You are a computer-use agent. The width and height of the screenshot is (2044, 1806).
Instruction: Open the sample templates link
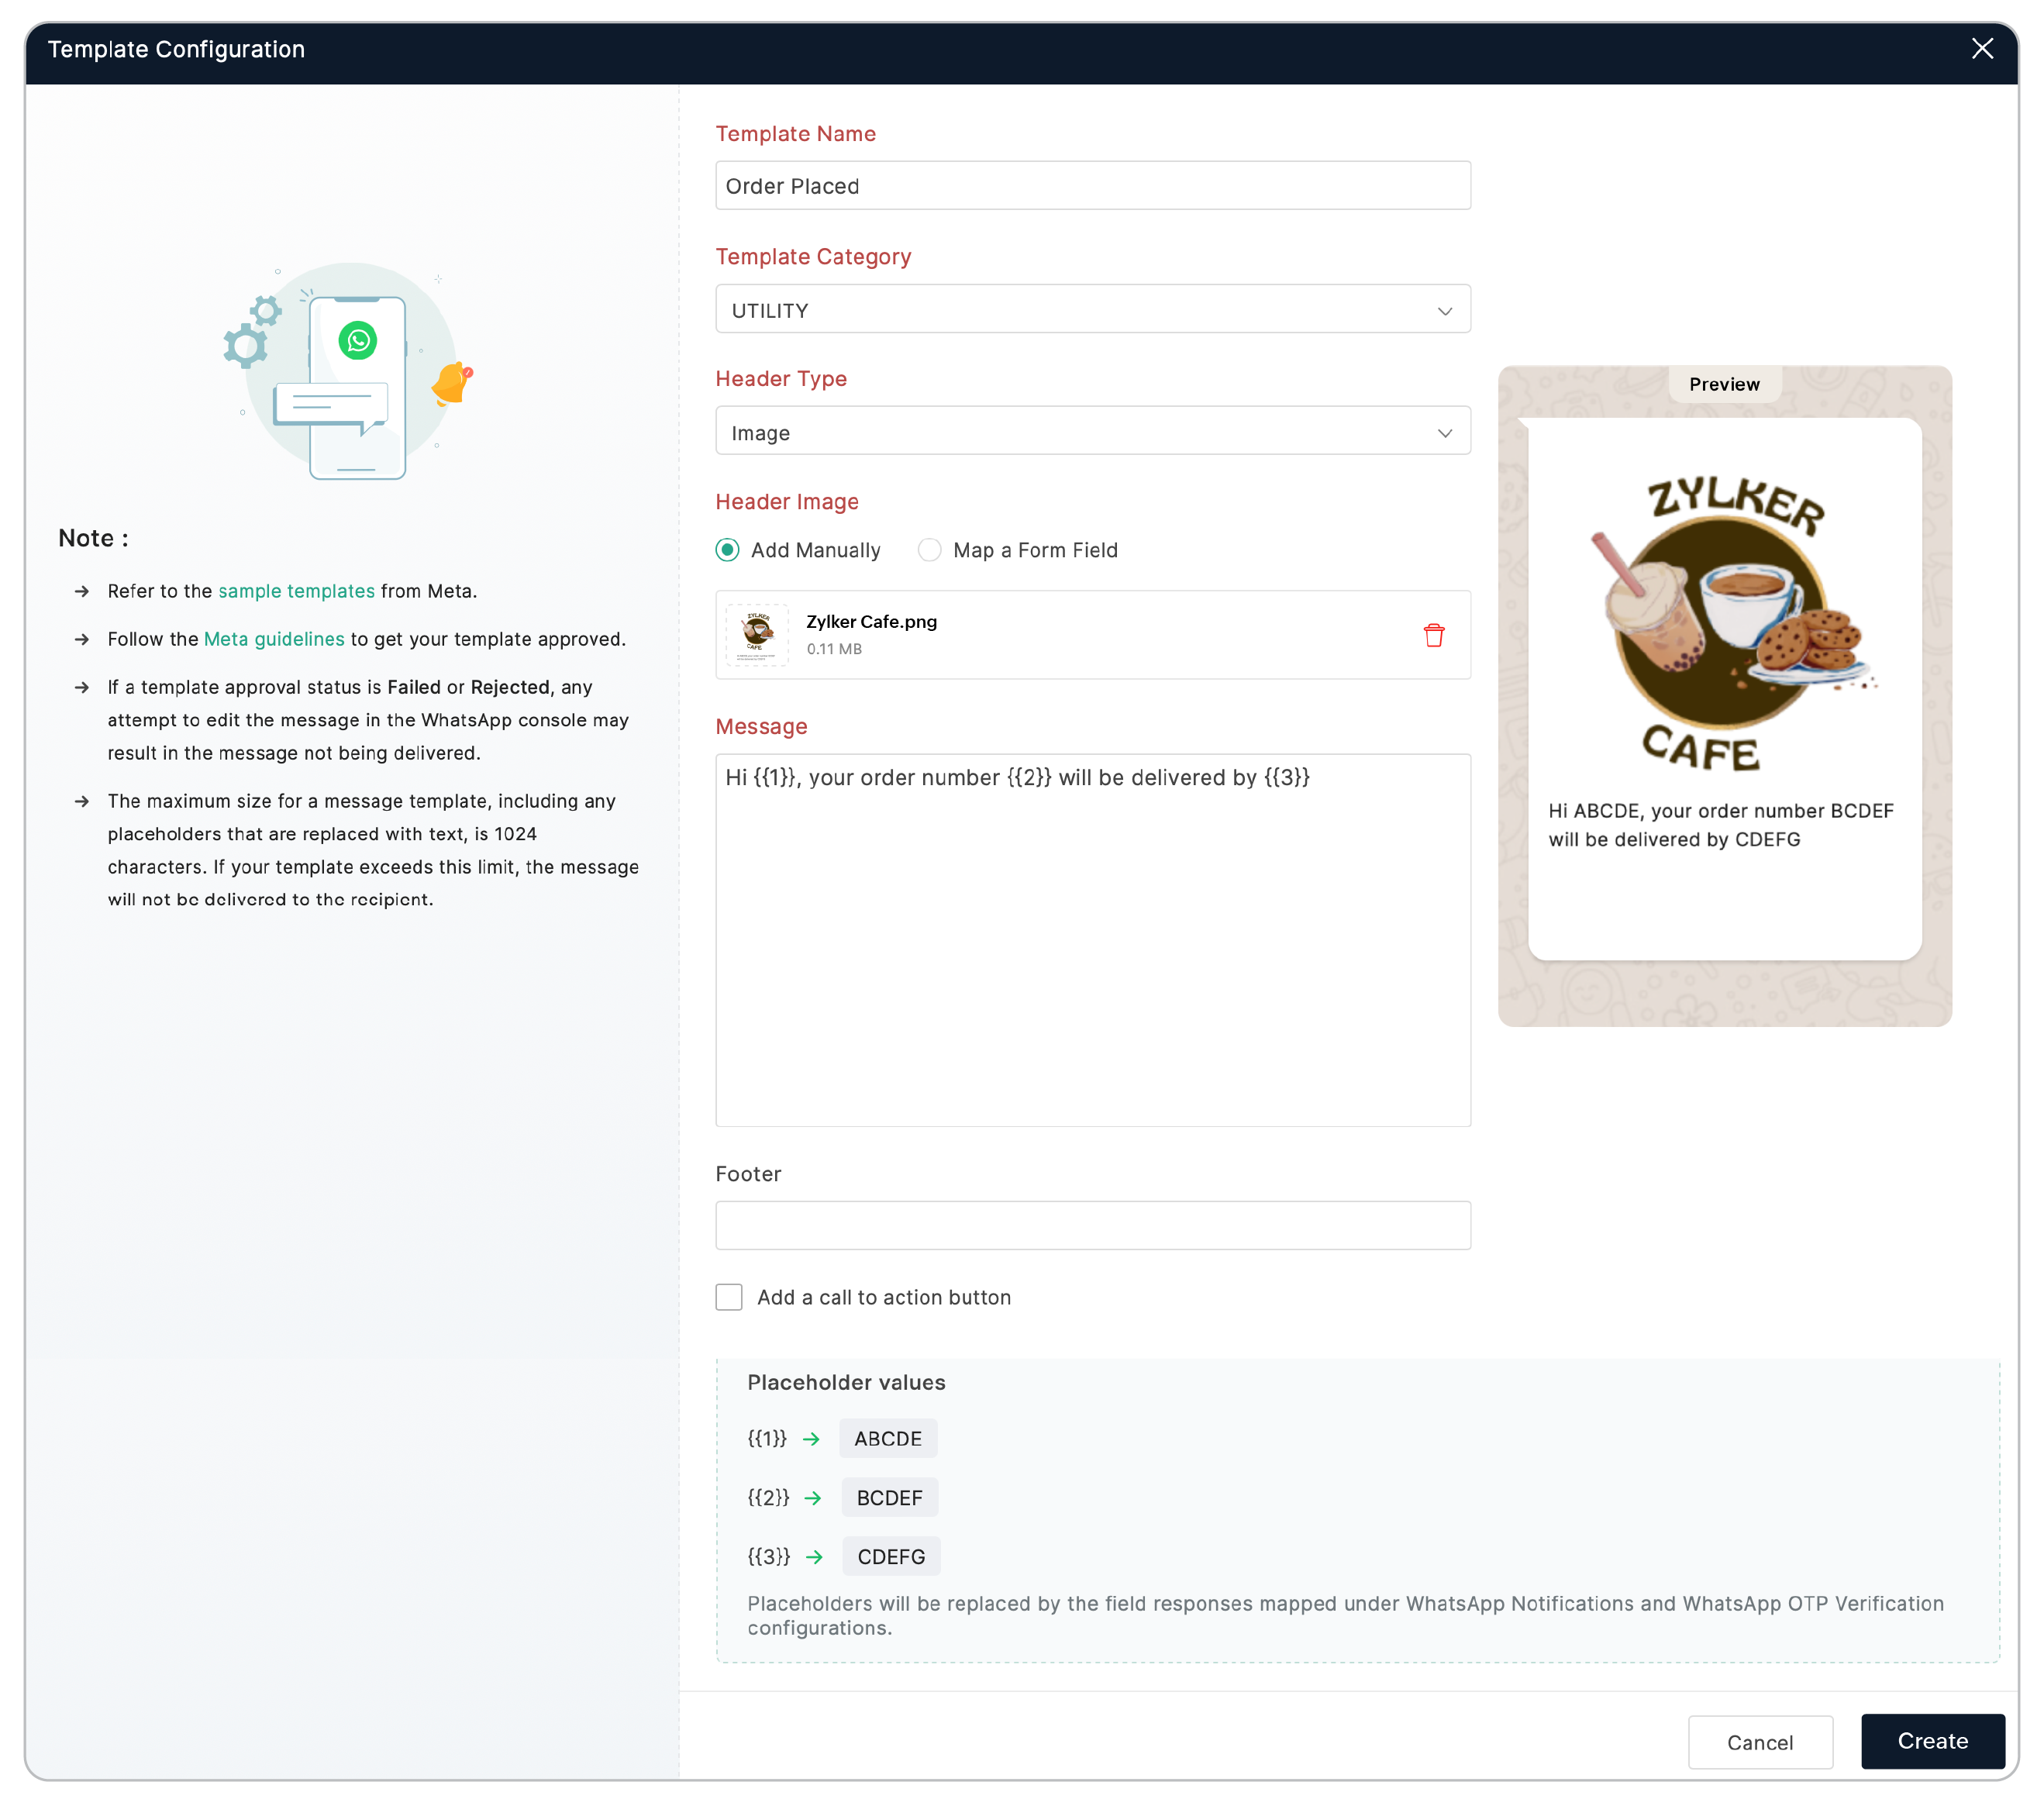pos(296,591)
